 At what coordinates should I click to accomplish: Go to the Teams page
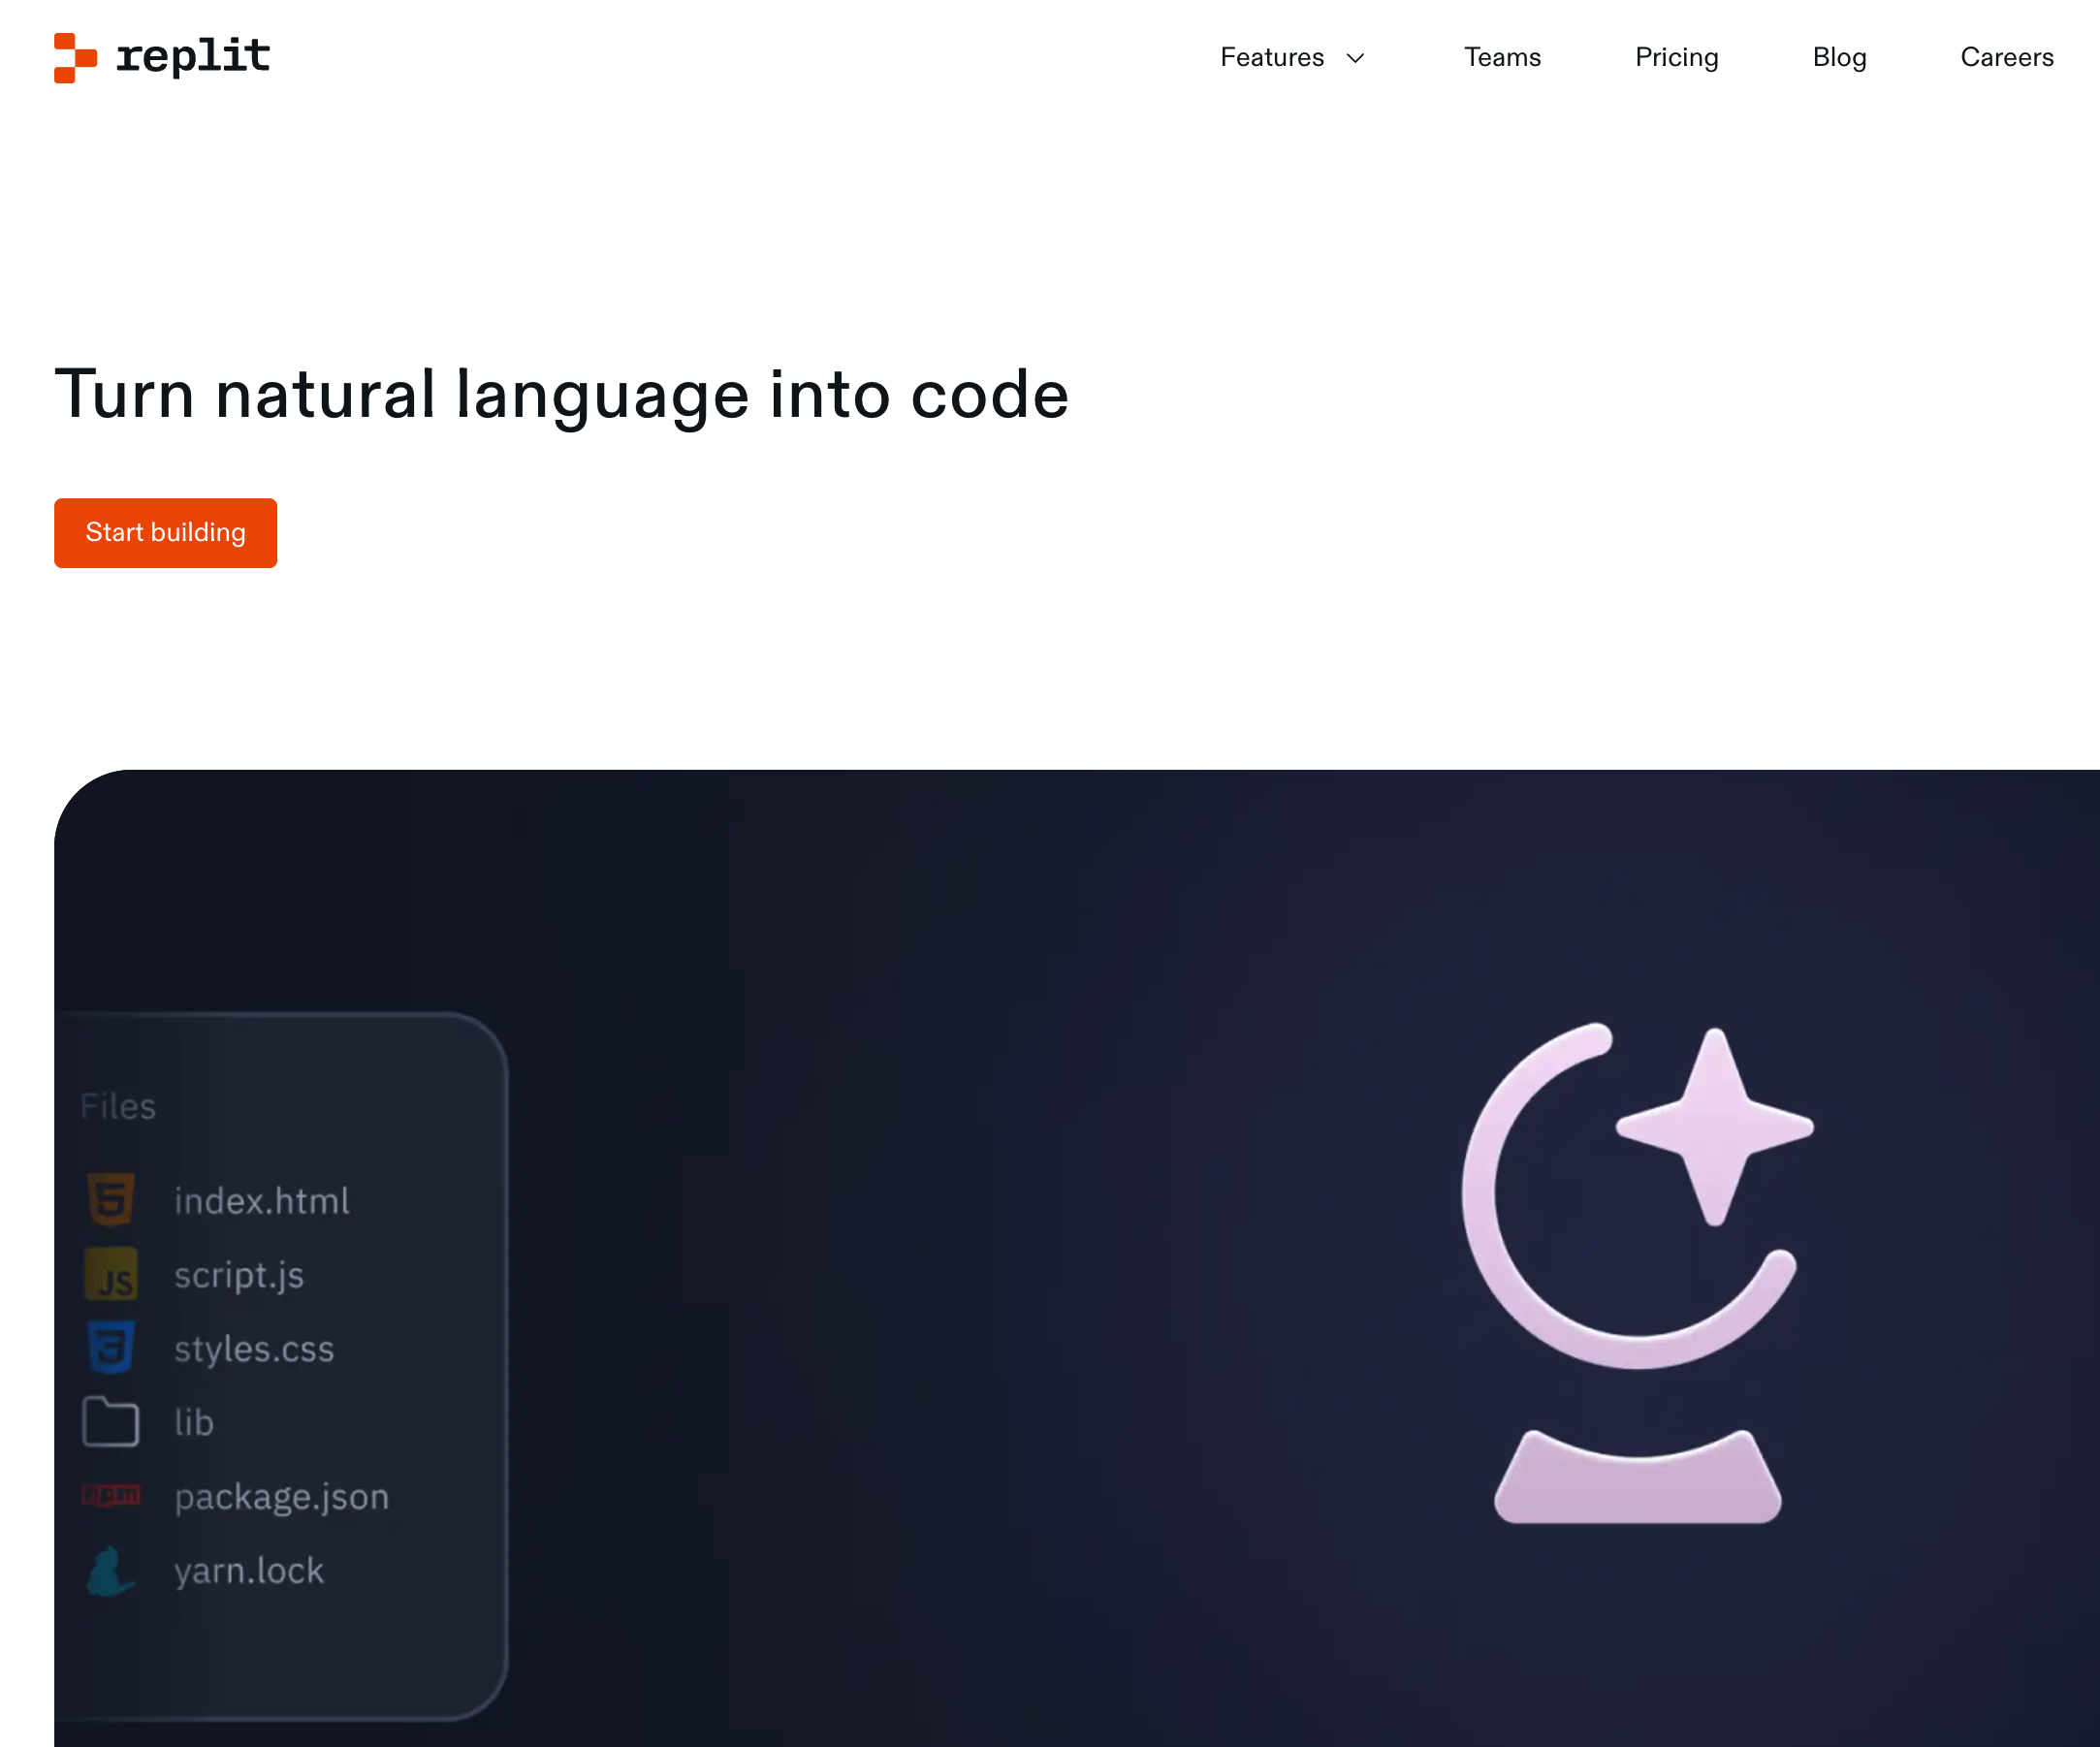click(x=1502, y=57)
